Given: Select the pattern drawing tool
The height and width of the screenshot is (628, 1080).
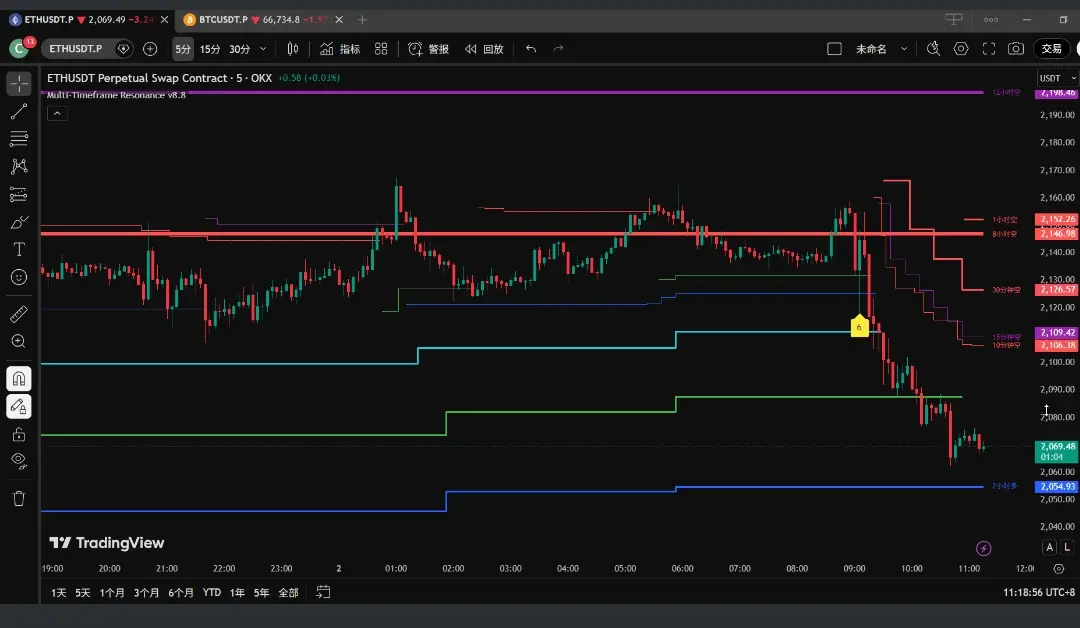Looking at the screenshot, I should (x=19, y=167).
